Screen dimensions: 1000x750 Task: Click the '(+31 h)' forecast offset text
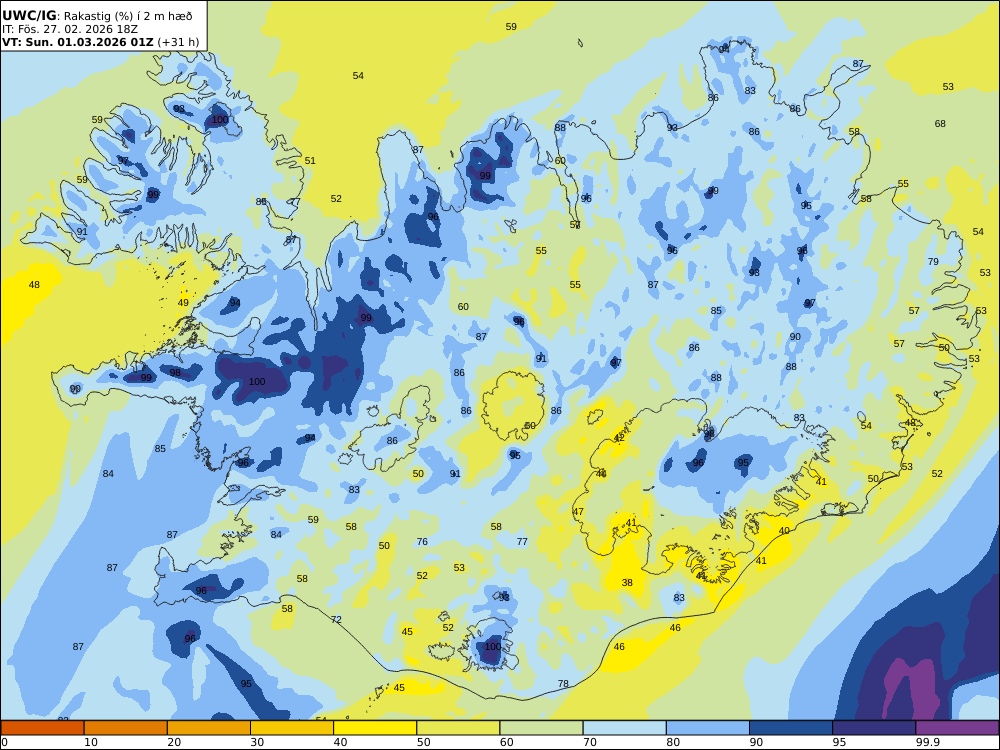(x=178, y=42)
